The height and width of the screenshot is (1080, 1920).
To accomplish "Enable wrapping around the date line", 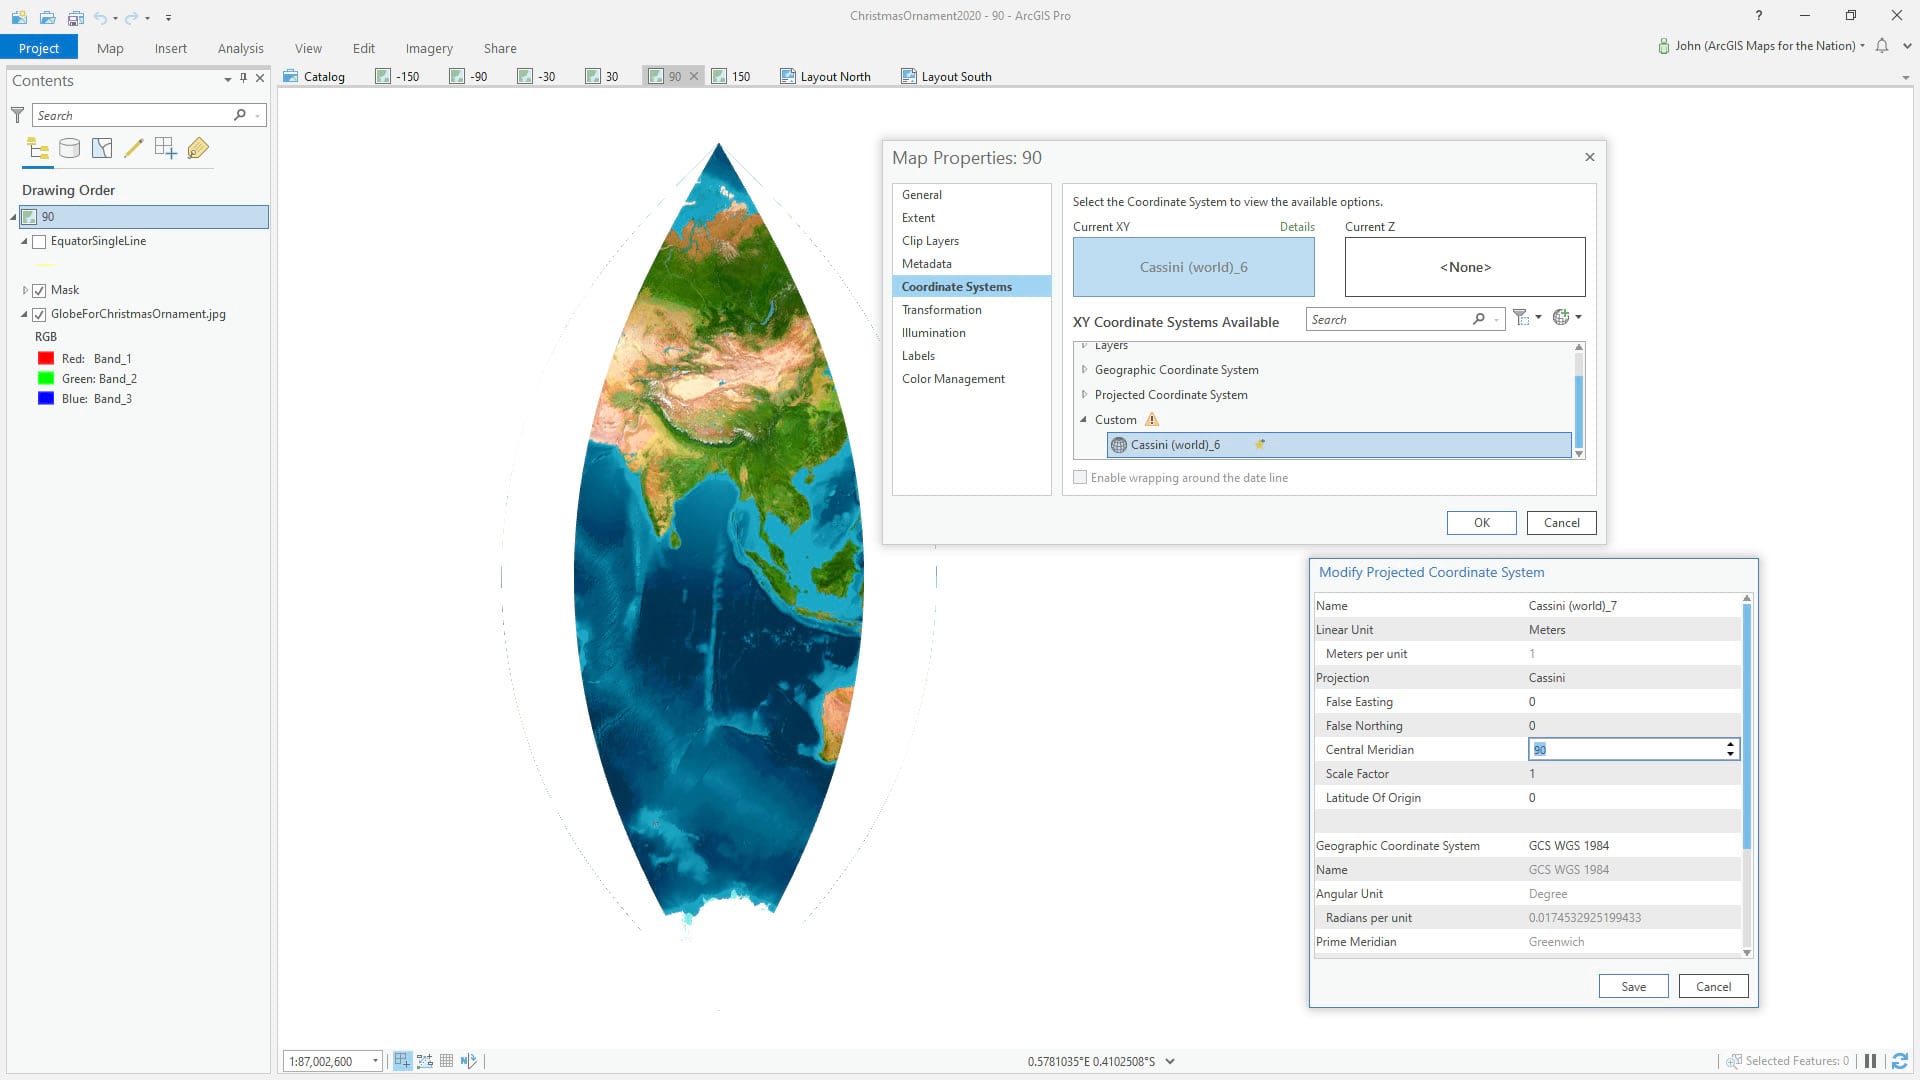I will 1080,478.
